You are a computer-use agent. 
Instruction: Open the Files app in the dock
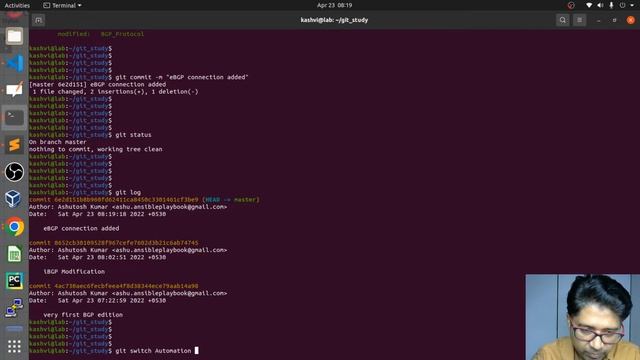pos(14,36)
